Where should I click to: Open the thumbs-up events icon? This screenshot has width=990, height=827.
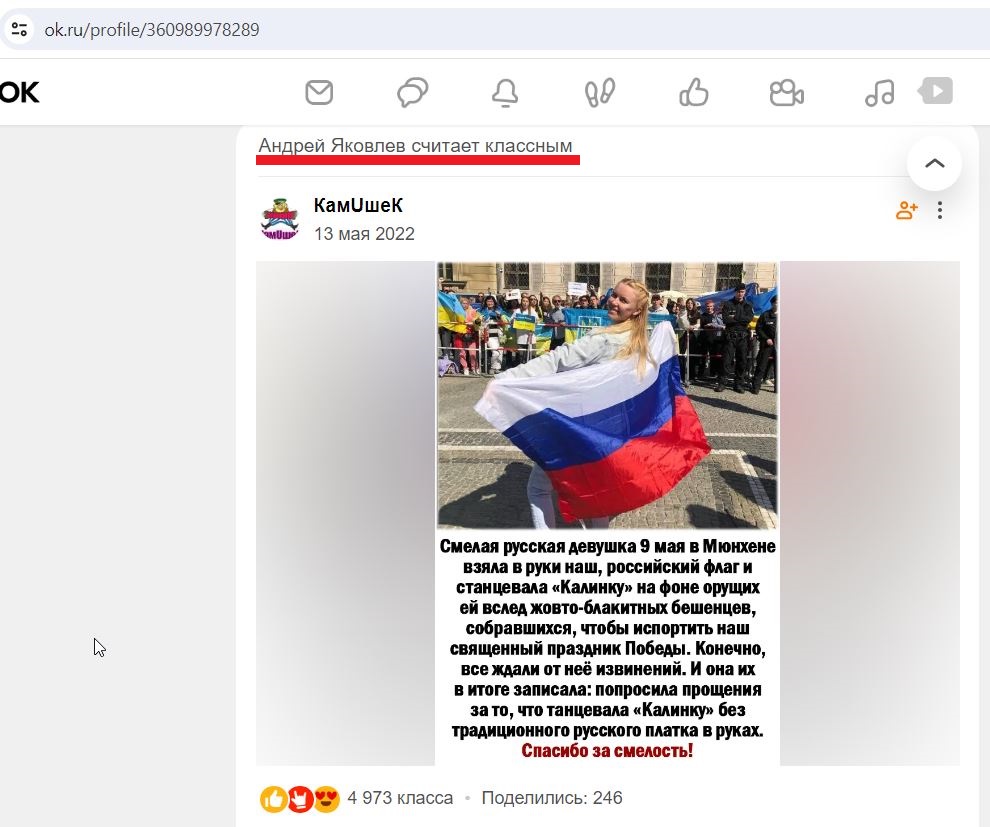point(693,93)
